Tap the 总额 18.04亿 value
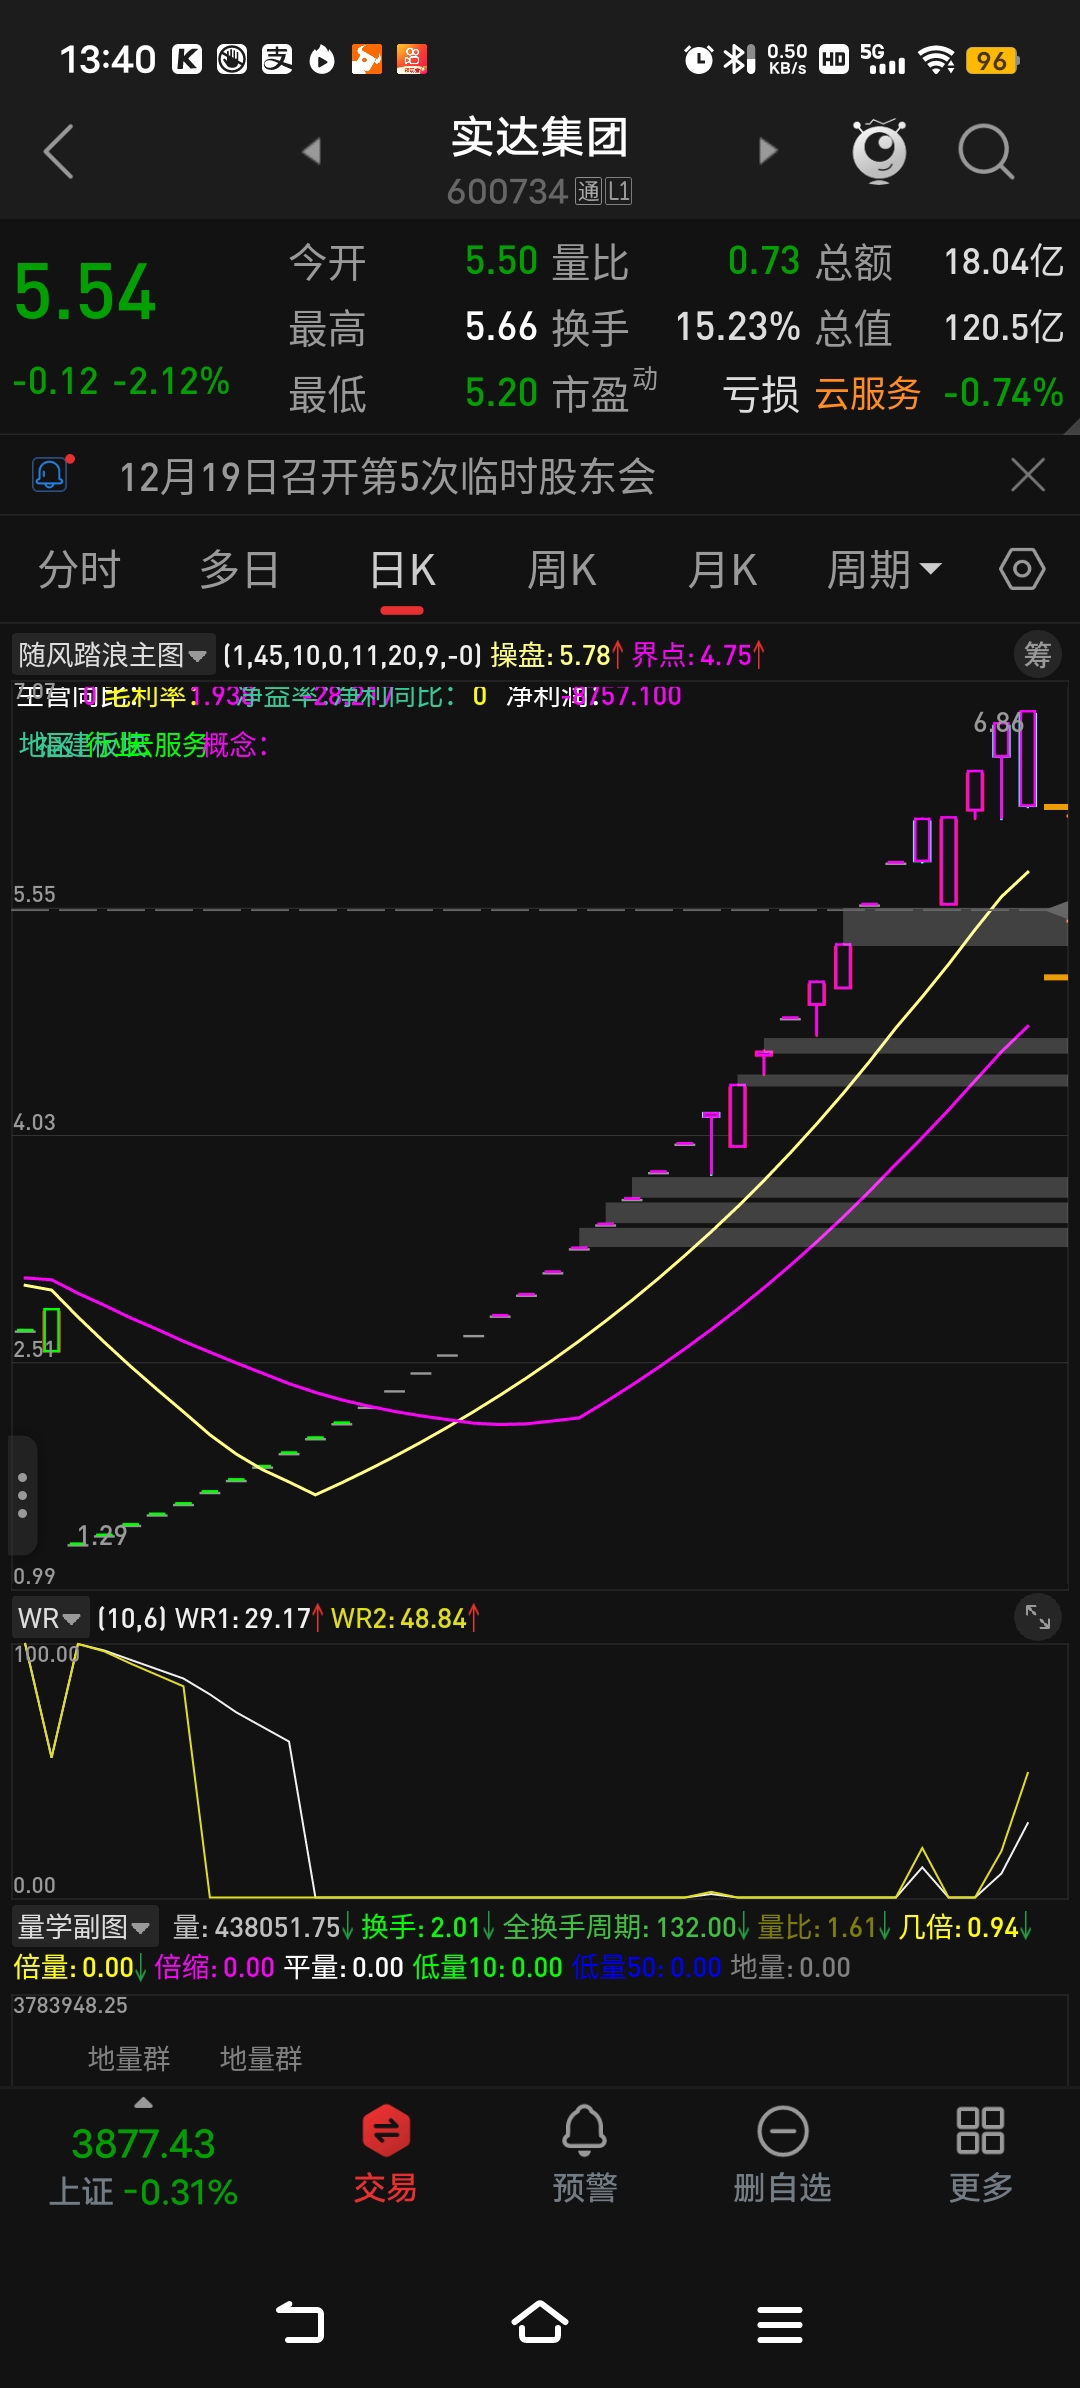 tap(1004, 262)
